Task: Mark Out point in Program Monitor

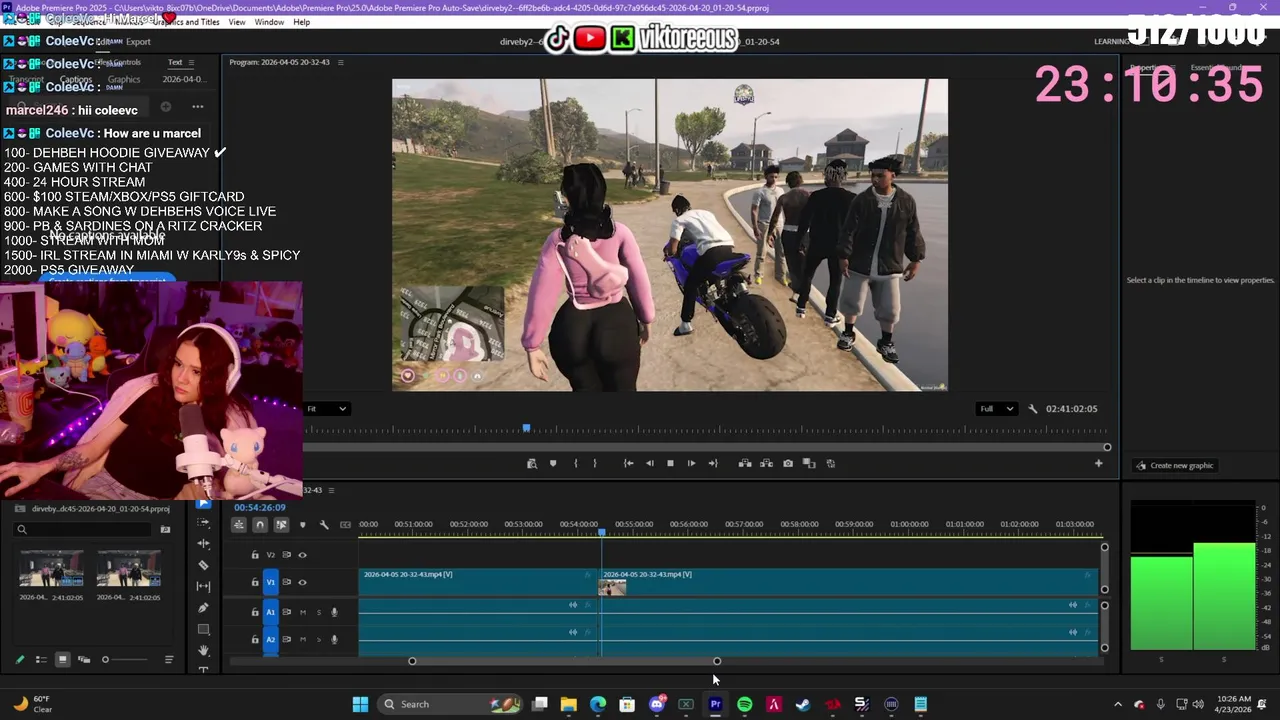Action: click(x=595, y=463)
